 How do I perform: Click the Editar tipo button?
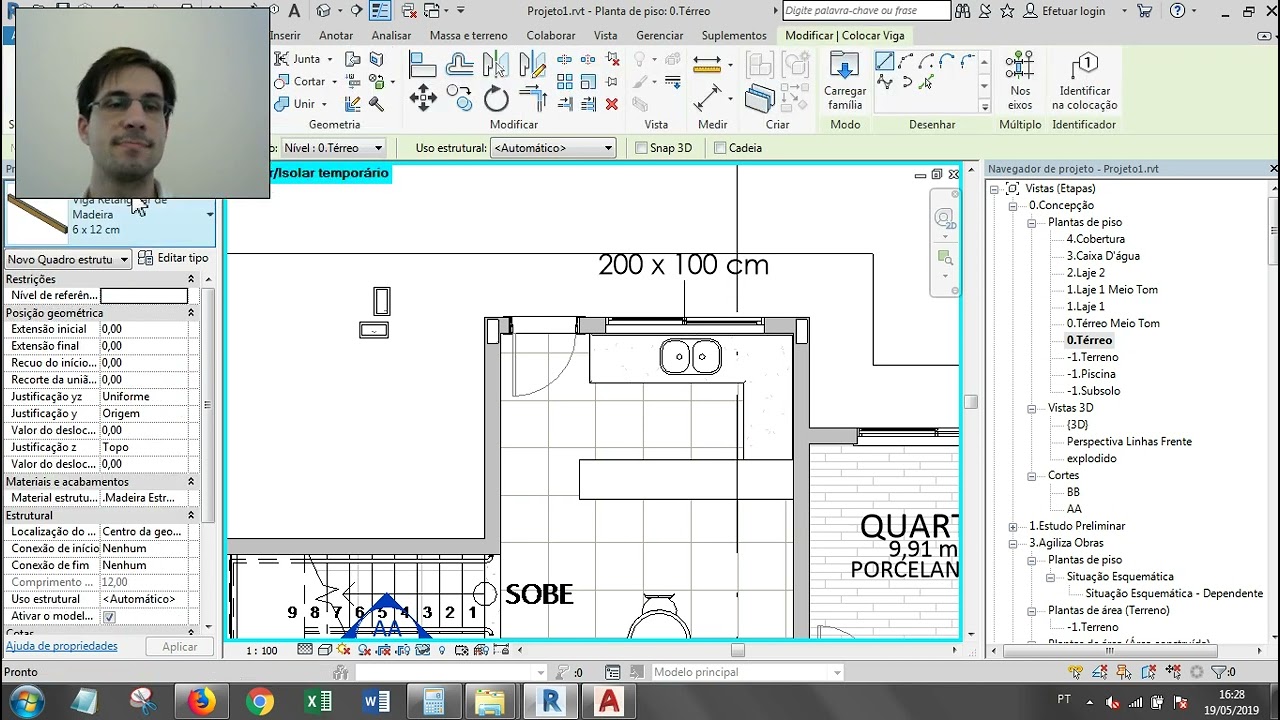click(173, 258)
